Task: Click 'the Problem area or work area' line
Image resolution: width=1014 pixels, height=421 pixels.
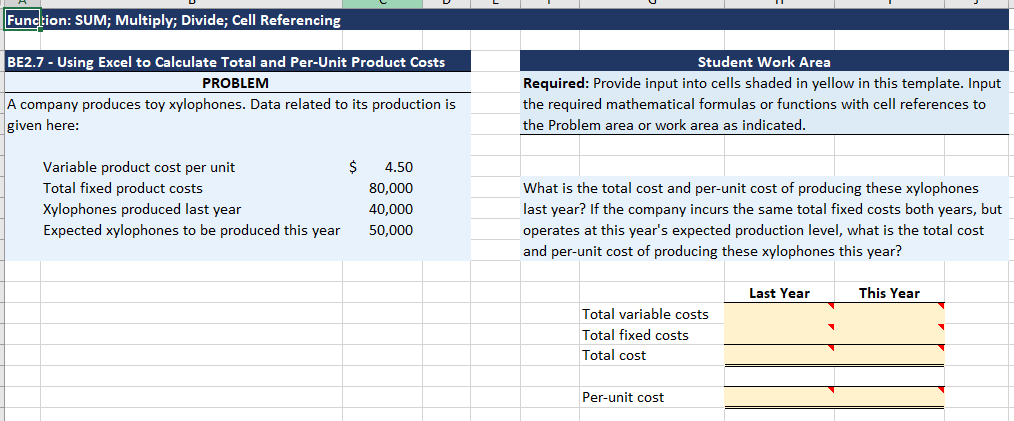Action: click(664, 125)
